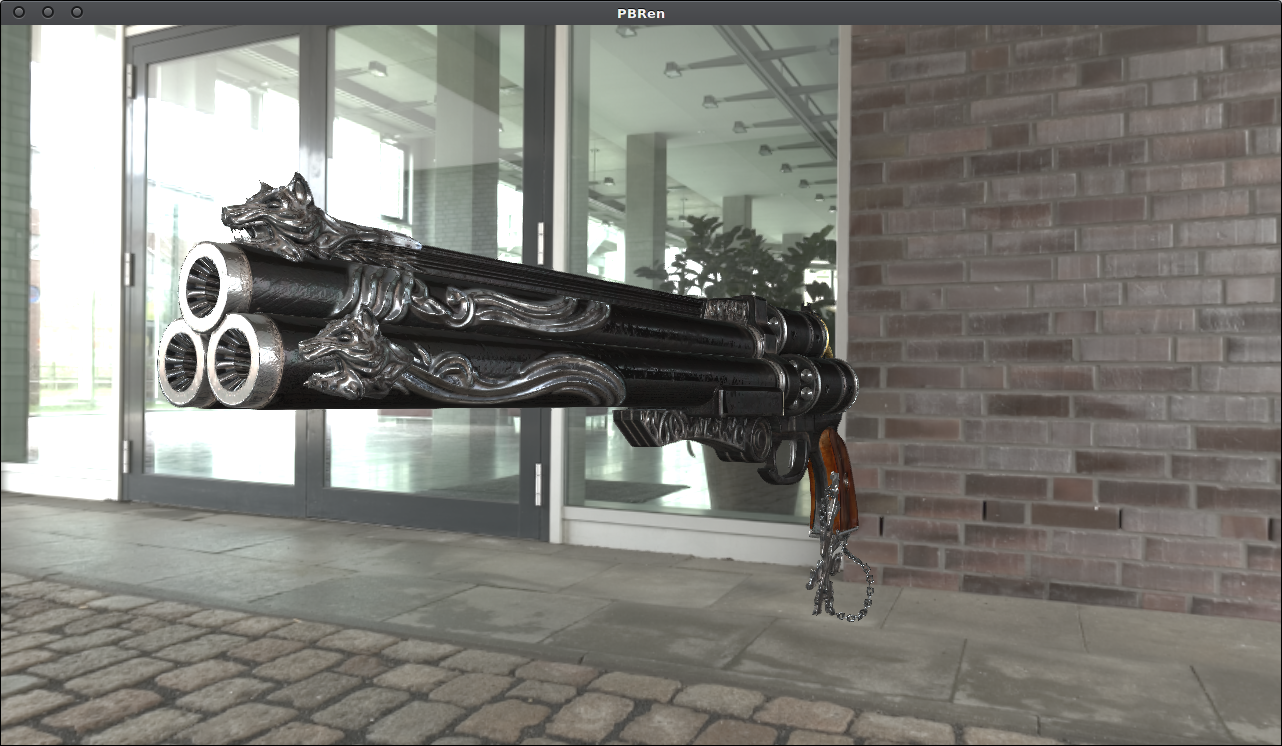This screenshot has height=746, width=1282.
Task: Click the leftmost window control button
Action: pos(18,12)
